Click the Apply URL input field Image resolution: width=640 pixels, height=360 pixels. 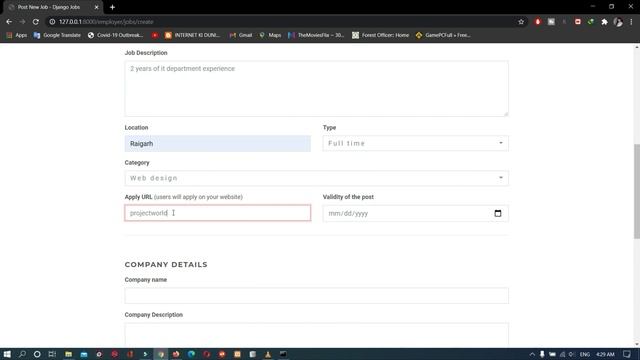tap(218, 213)
